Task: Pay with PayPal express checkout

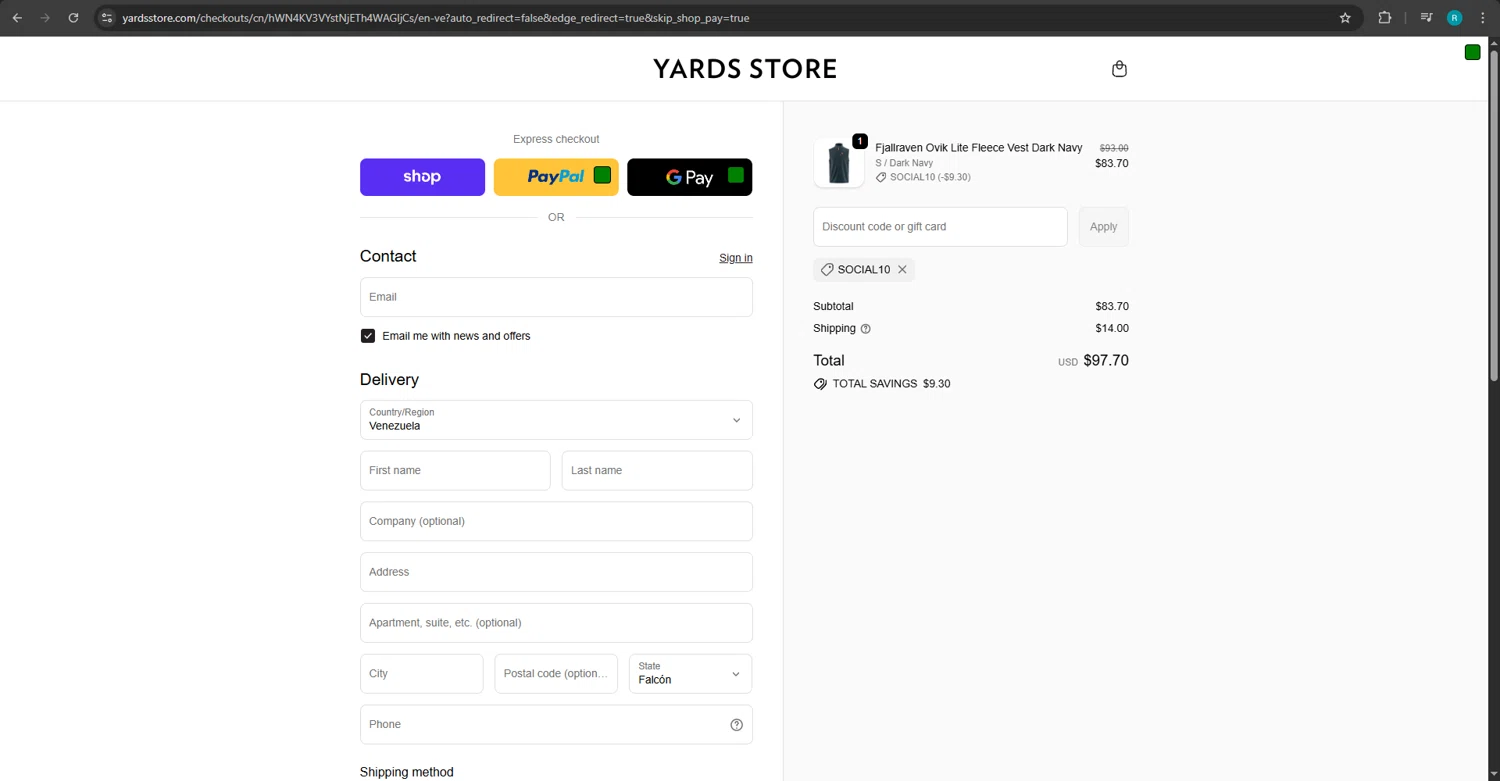Action: [556, 177]
